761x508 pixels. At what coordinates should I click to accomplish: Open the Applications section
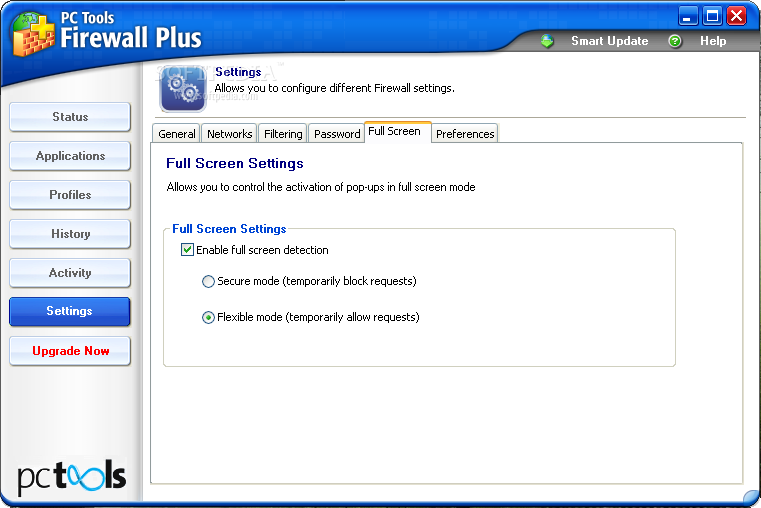(70, 156)
